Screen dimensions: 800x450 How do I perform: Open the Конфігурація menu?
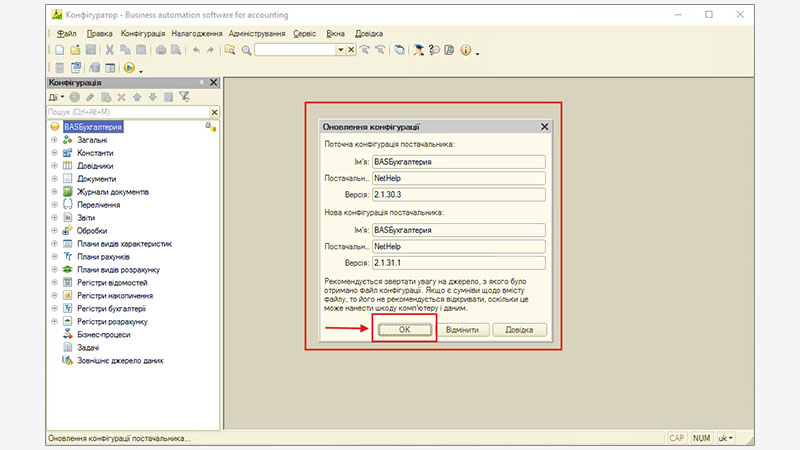click(x=142, y=33)
